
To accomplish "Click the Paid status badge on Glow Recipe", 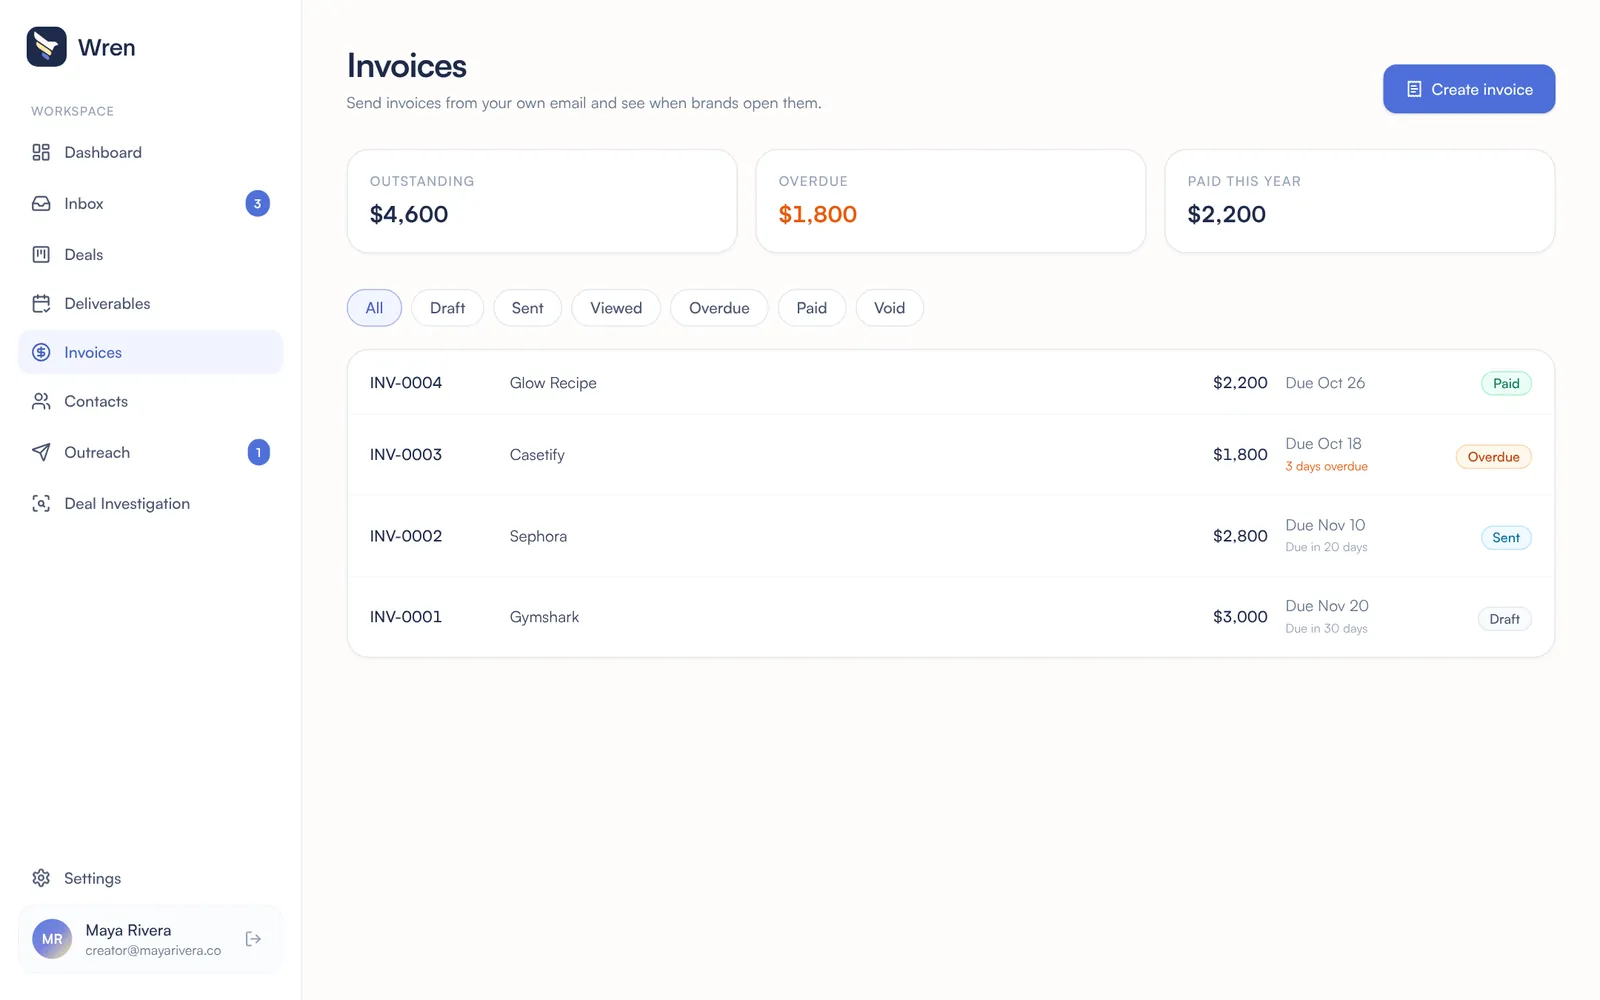I will click(1506, 383).
